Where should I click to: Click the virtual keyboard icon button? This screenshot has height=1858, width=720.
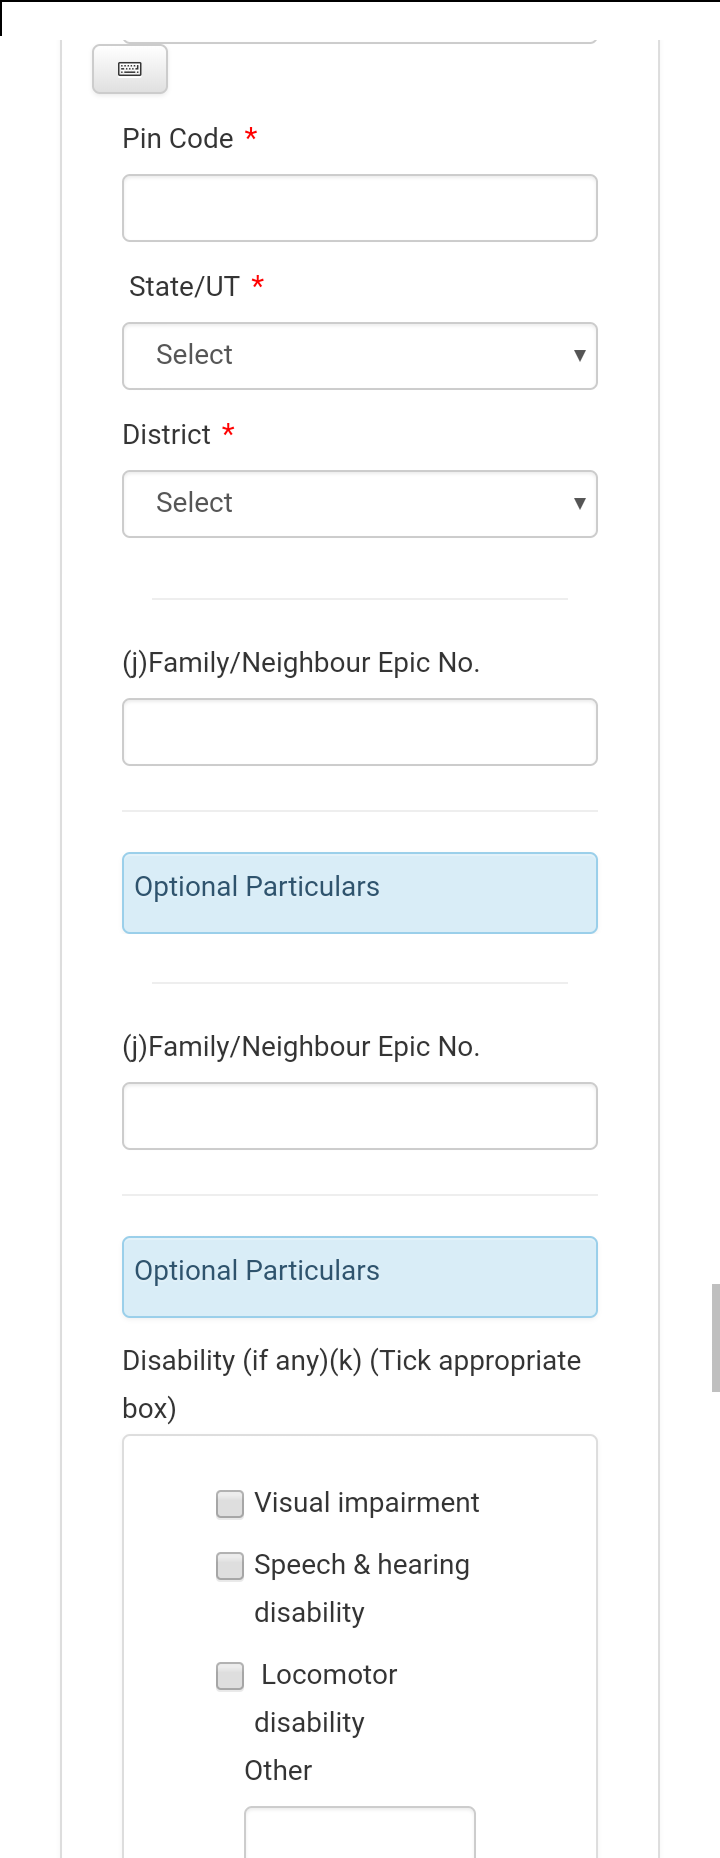[x=130, y=69]
